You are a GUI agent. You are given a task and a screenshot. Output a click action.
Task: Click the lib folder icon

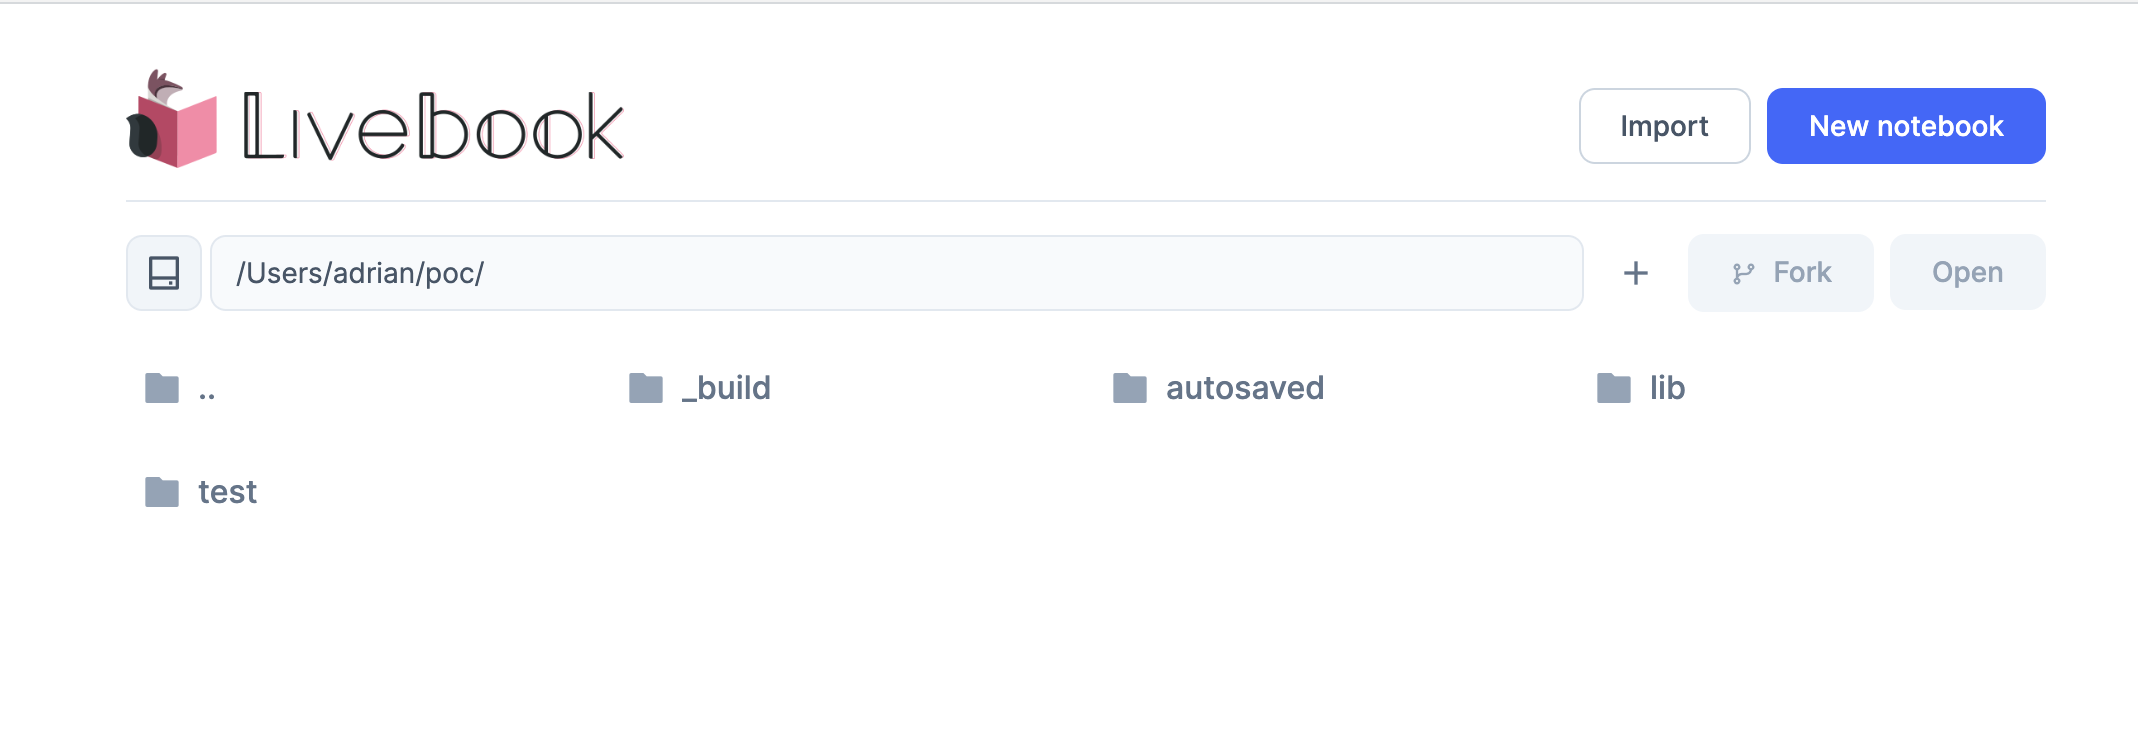click(1613, 388)
